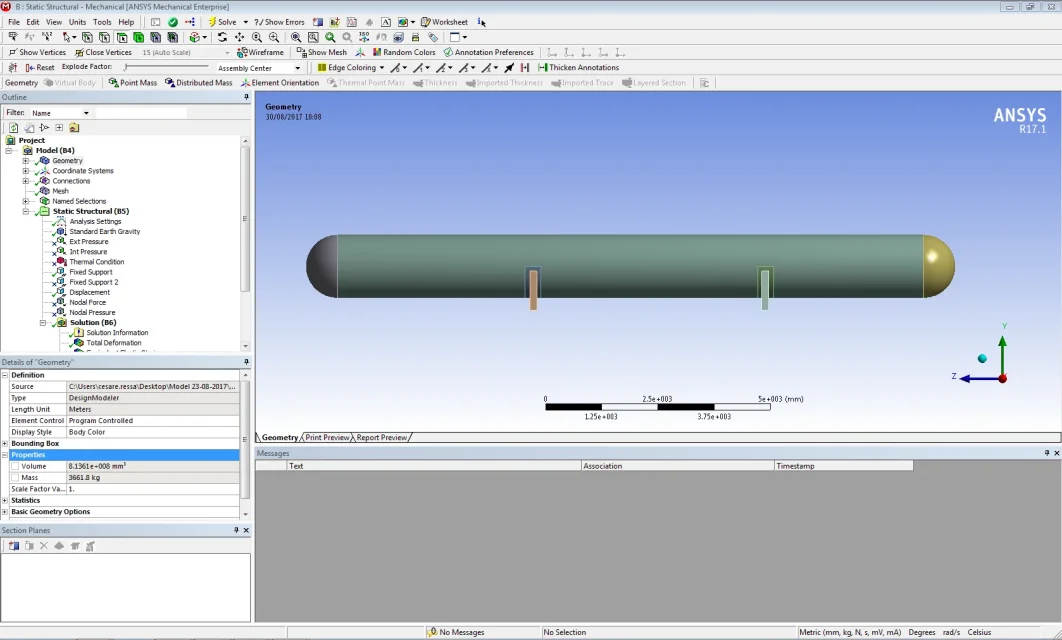
Task: Tick the Mass checkbox in Details
Action: pyautogui.click(x=15, y=478)
